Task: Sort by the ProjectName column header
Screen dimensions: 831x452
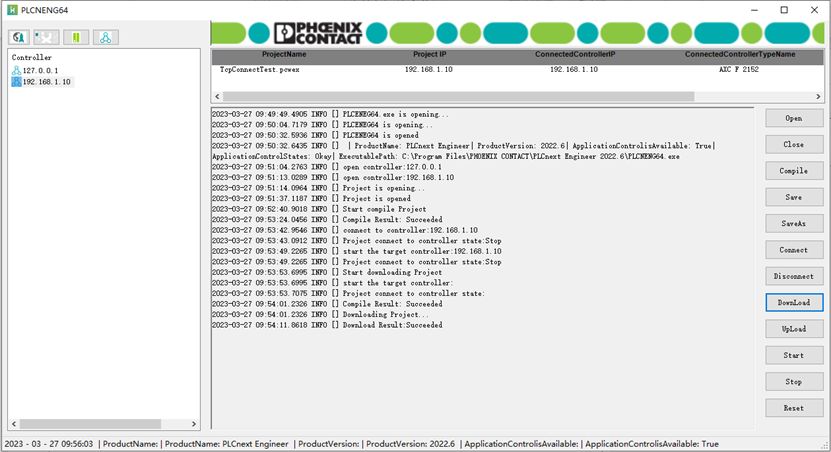Action: [x=283, y=54]
